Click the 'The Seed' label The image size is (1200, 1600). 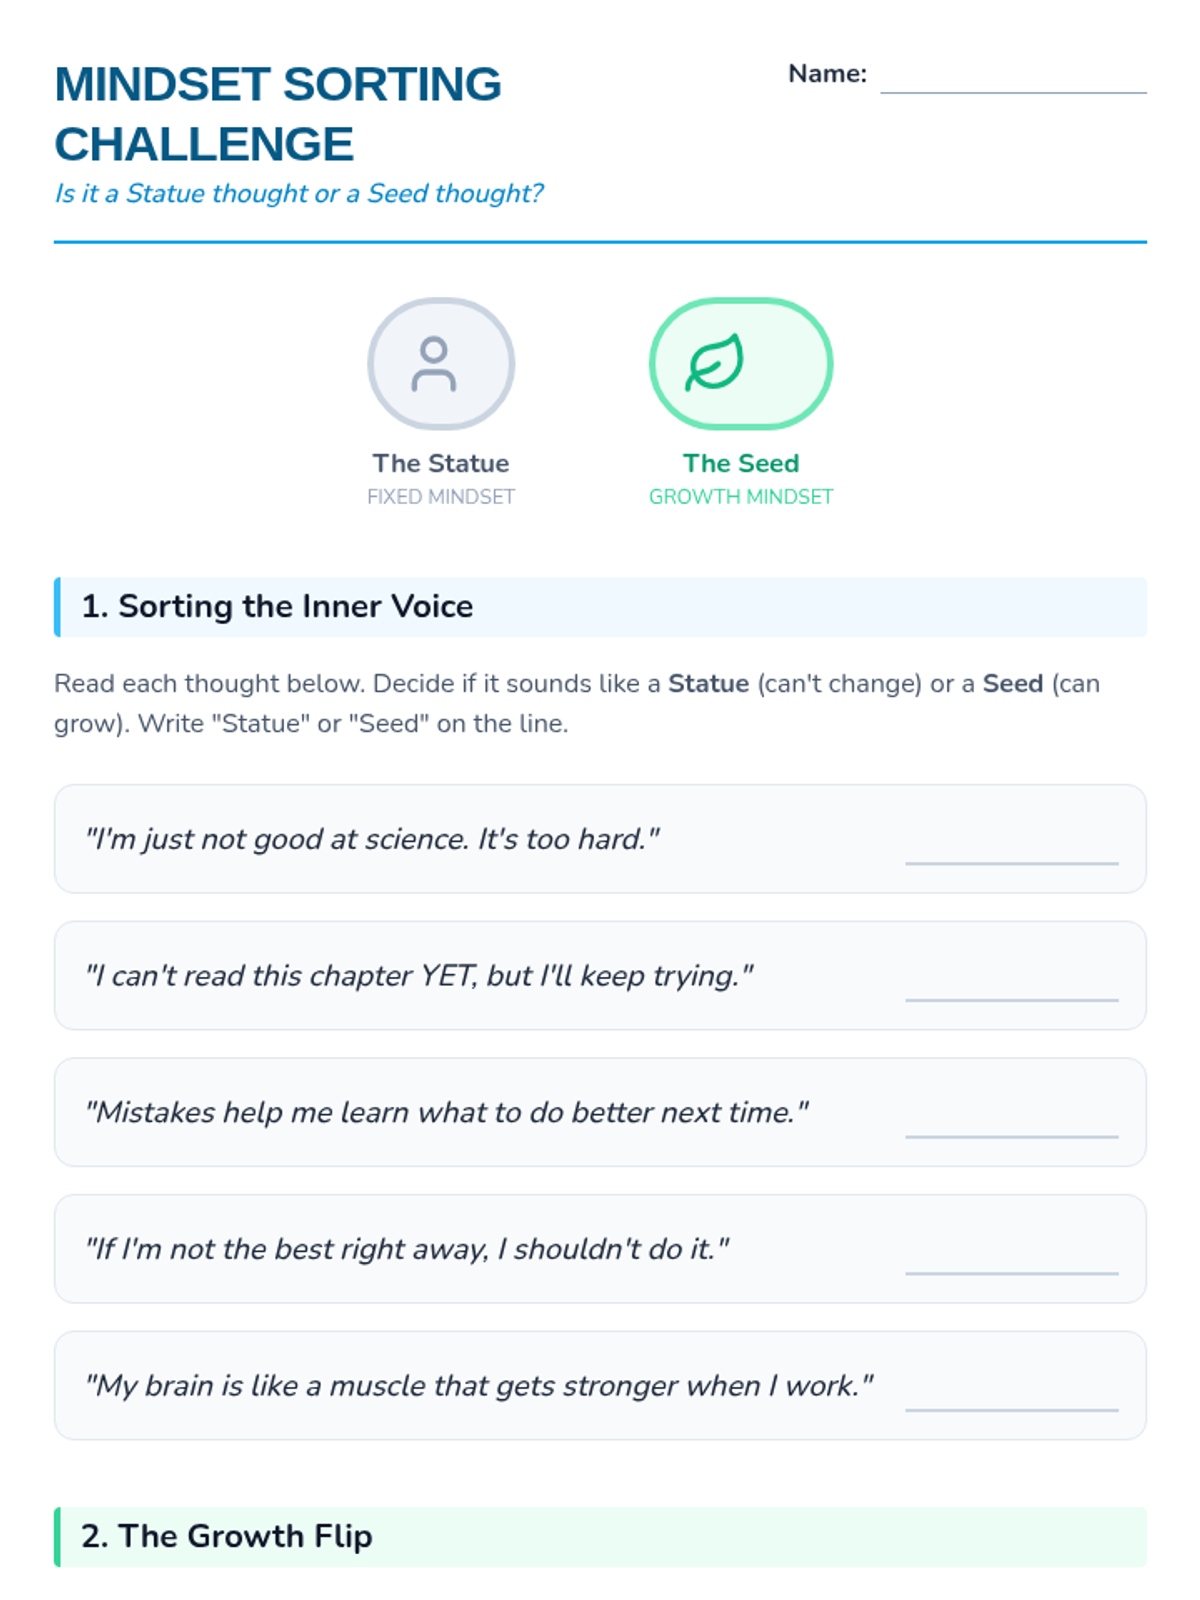click(x=741, y=463)
